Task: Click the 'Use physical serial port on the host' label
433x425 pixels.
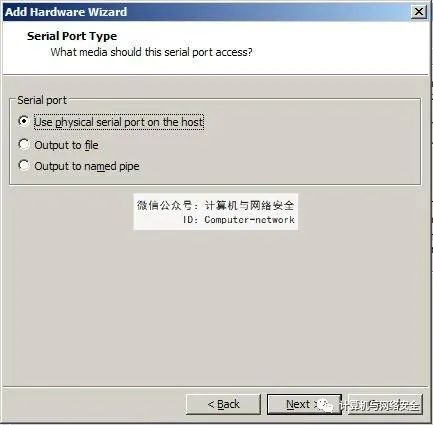Action: pyautogui.click(x=119, y=122)
